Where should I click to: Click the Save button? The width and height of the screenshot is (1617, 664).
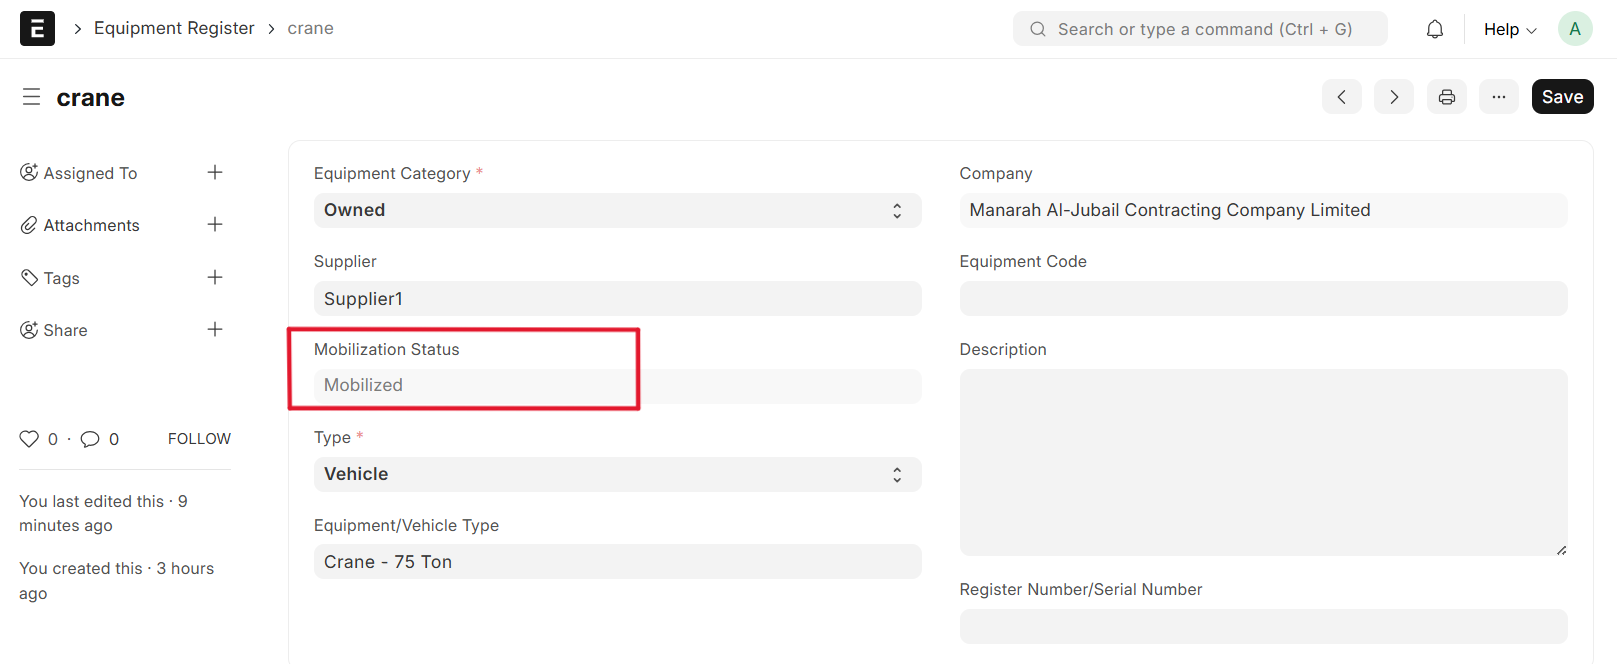[1561, 97]
